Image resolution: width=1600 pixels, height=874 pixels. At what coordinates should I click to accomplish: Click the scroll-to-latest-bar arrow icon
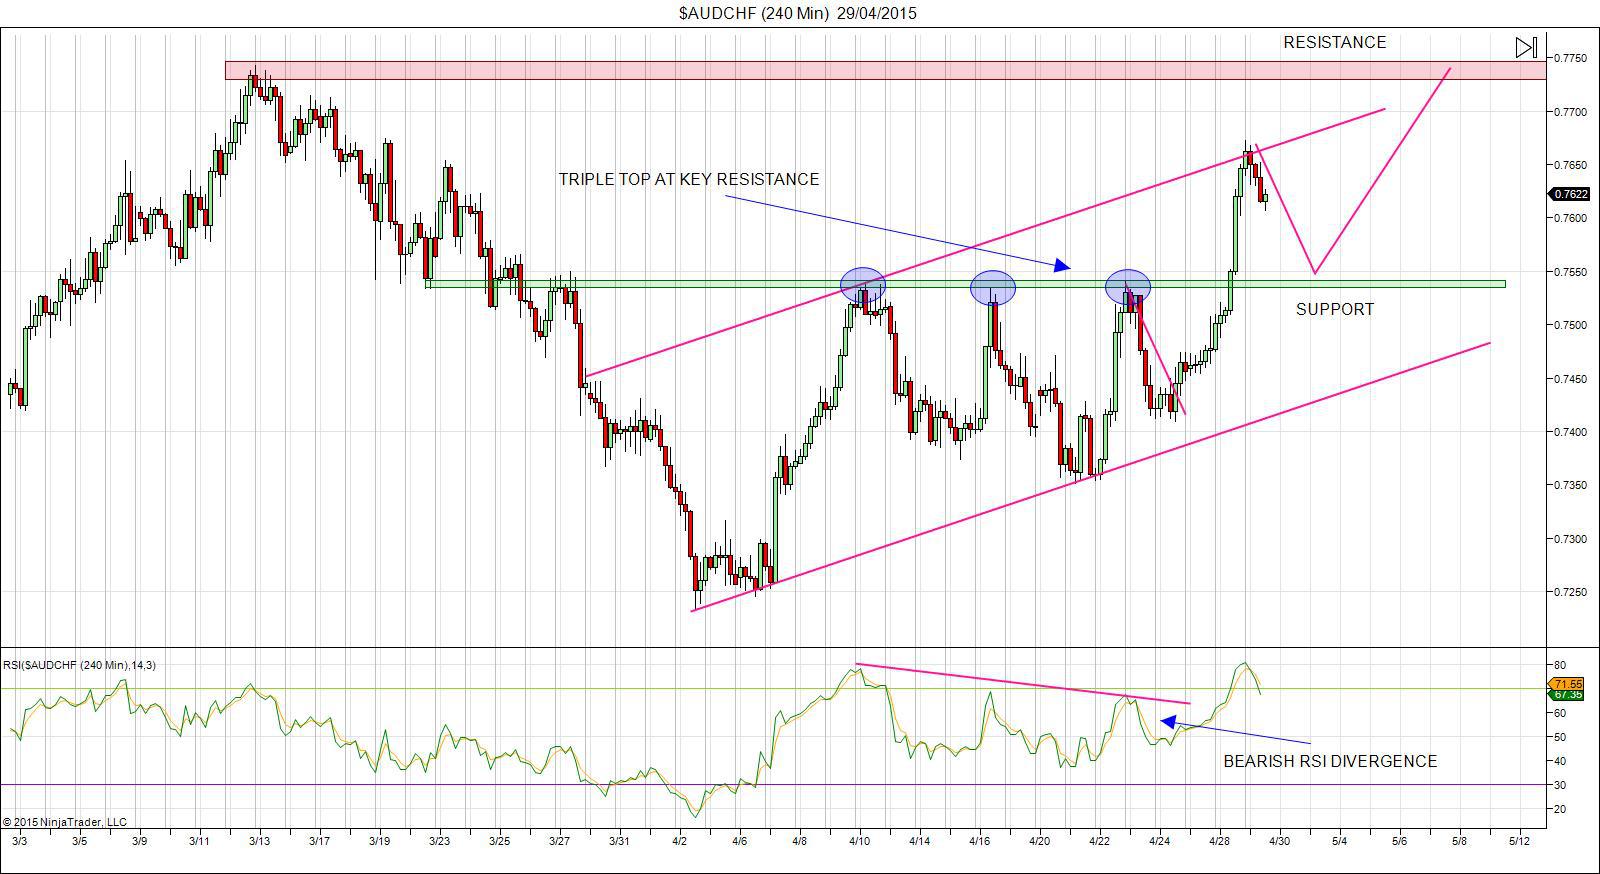1526,47
